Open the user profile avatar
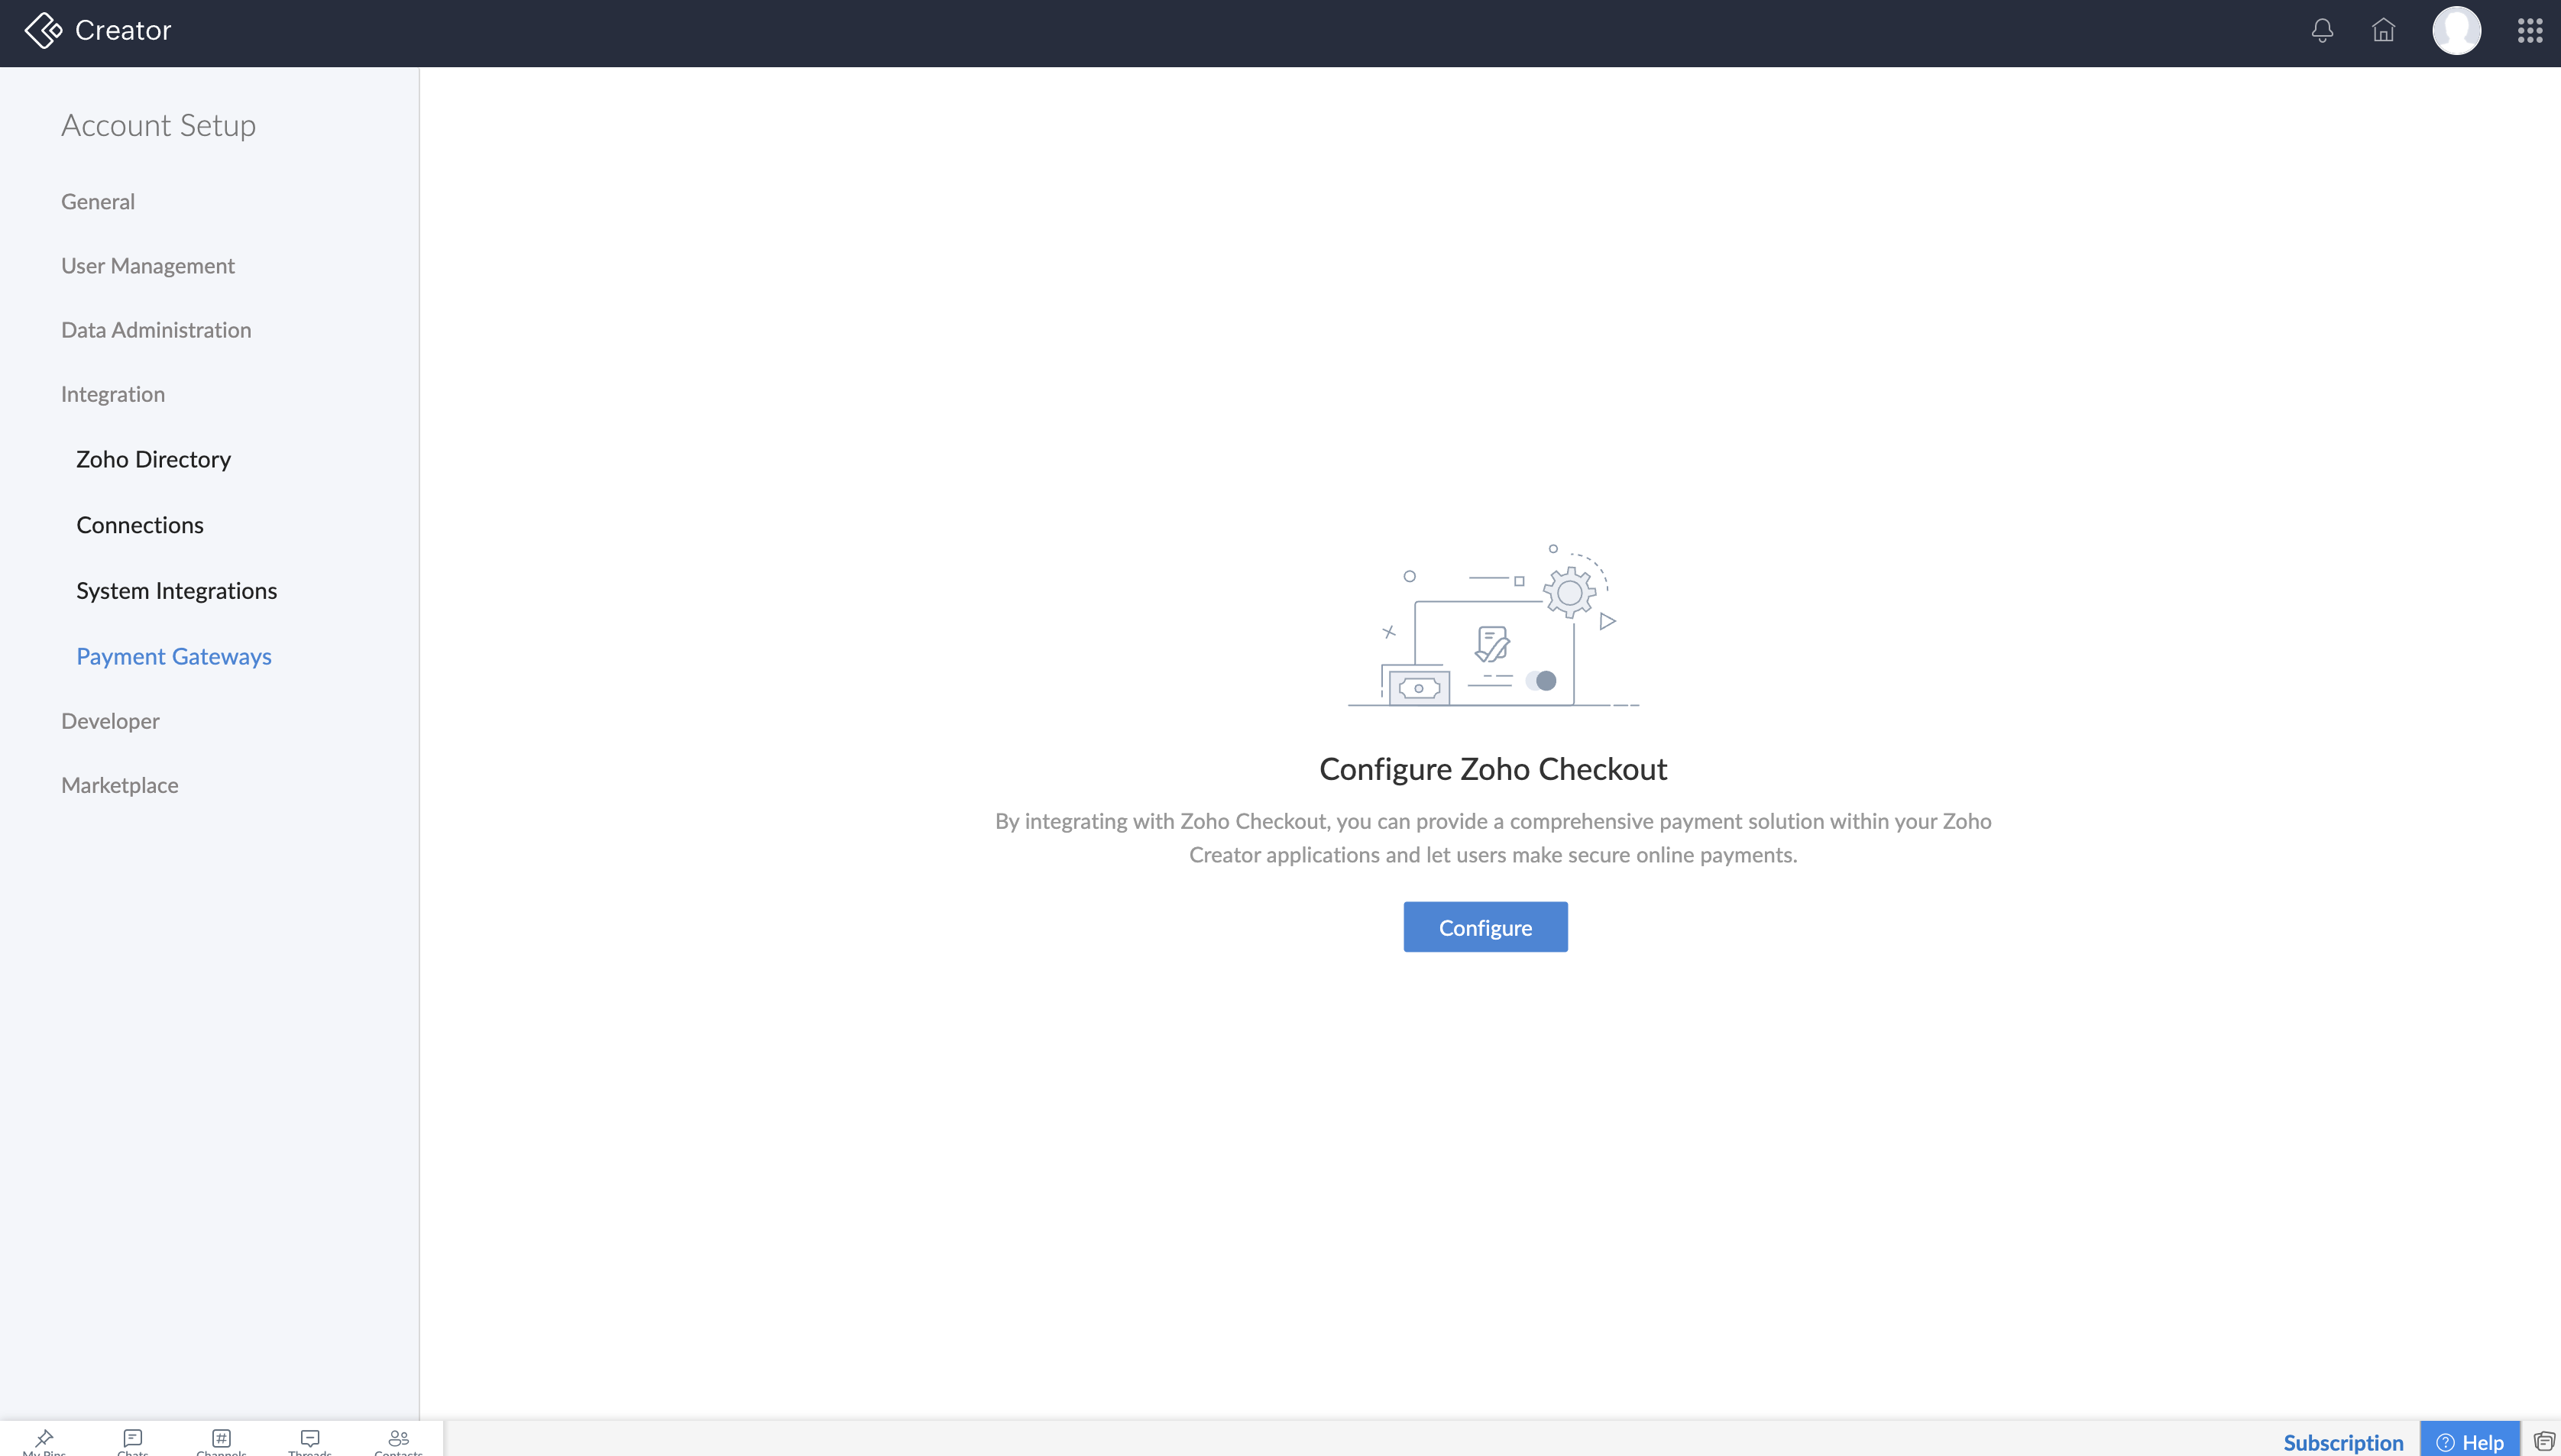 2456,30
